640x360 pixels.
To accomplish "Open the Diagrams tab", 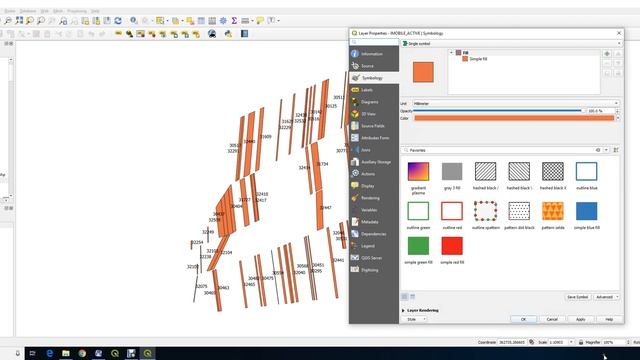I will (374, 102).
